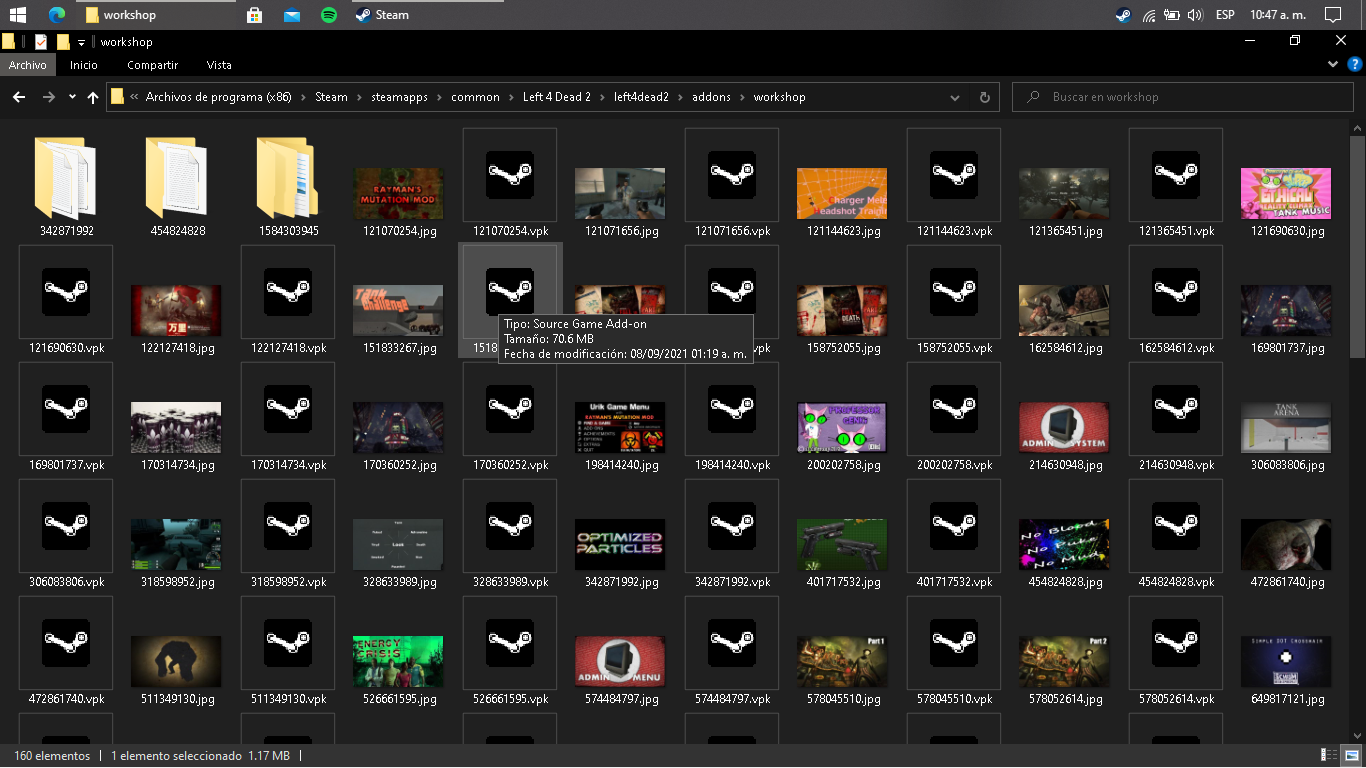Select the folder named 454824828
Viewport: 1366px width, 768px height.
[x=178, y=187]
